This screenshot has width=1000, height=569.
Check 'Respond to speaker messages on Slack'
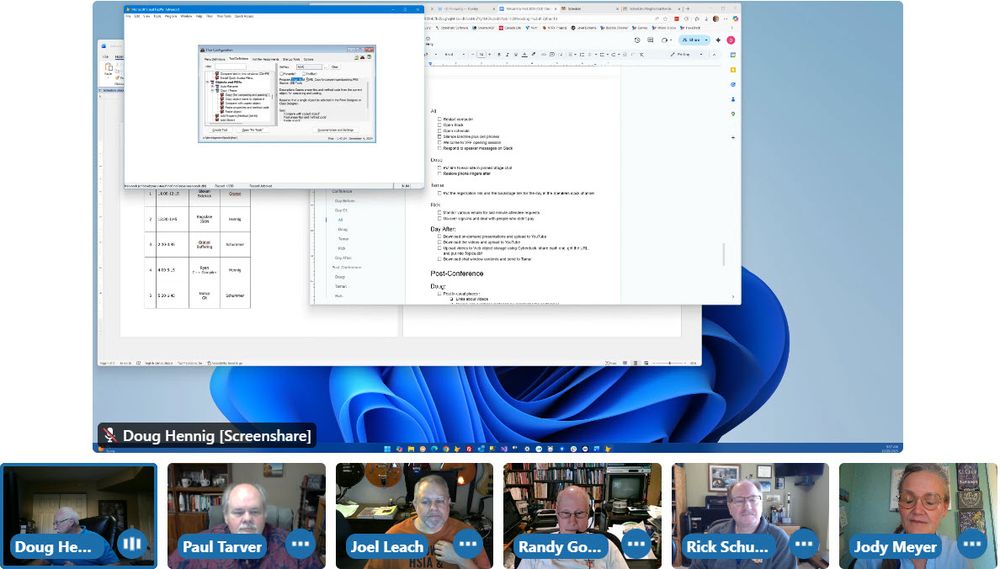(439, 148)
